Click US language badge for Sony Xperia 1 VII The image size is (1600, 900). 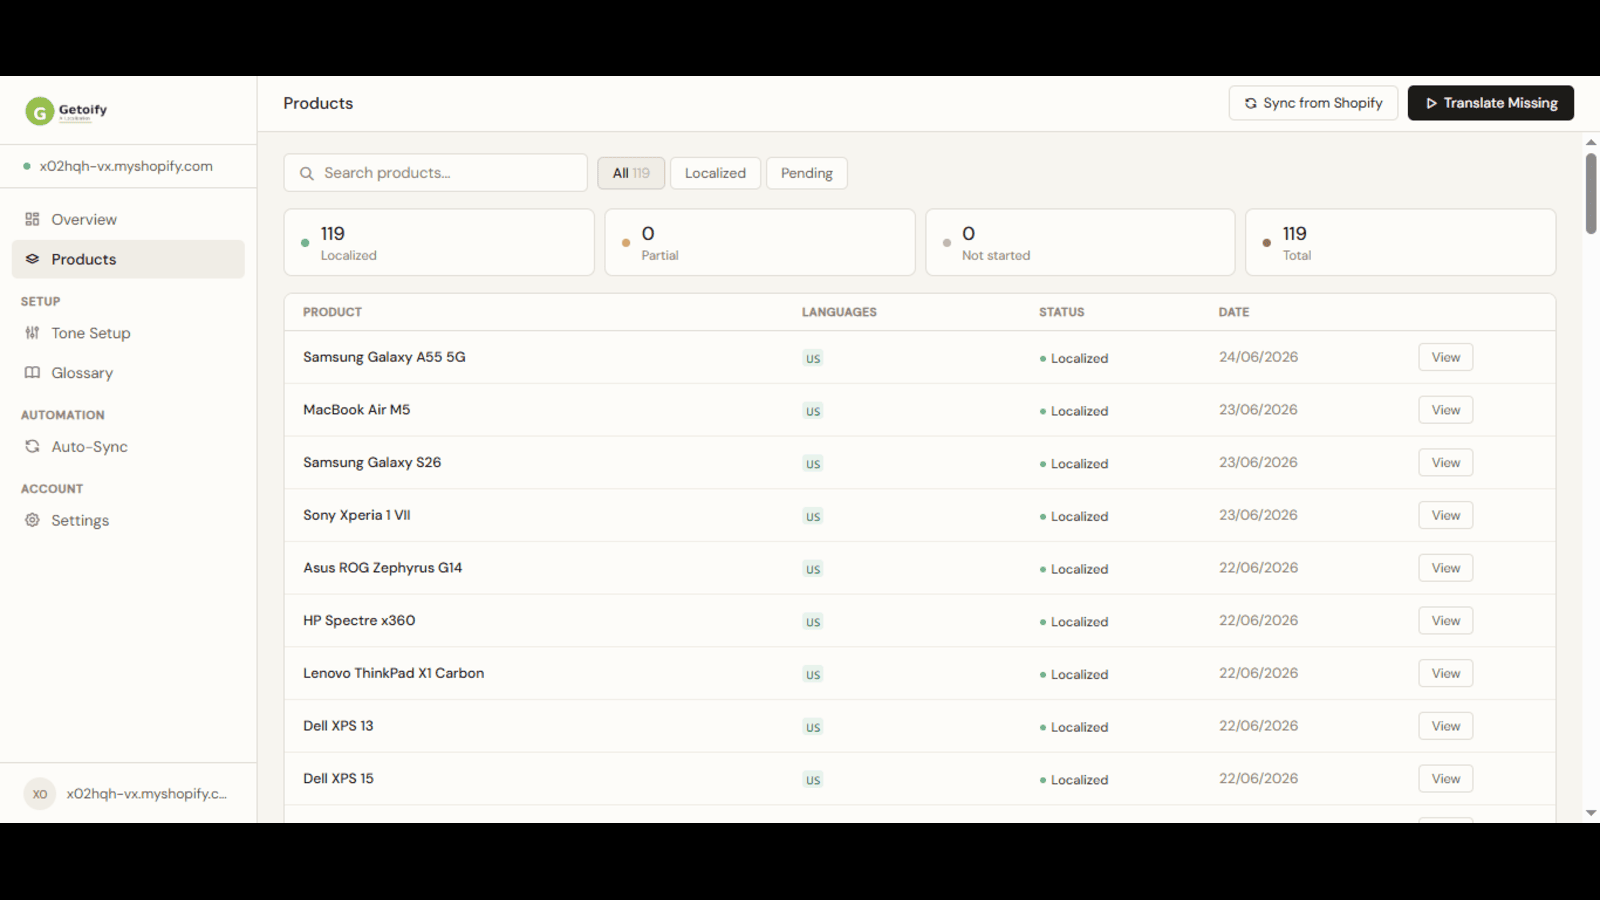click(x=813, y=516)
